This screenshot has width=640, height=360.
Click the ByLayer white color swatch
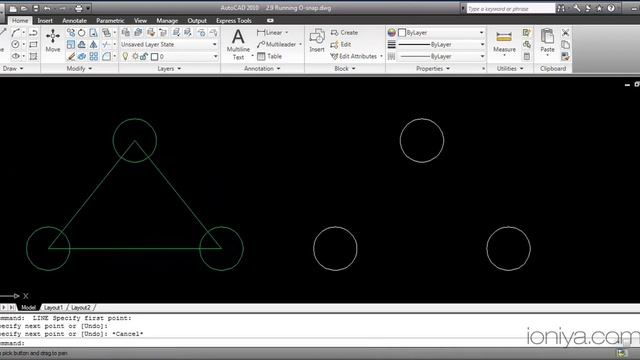pyautogui.click(x=402, y=33)
